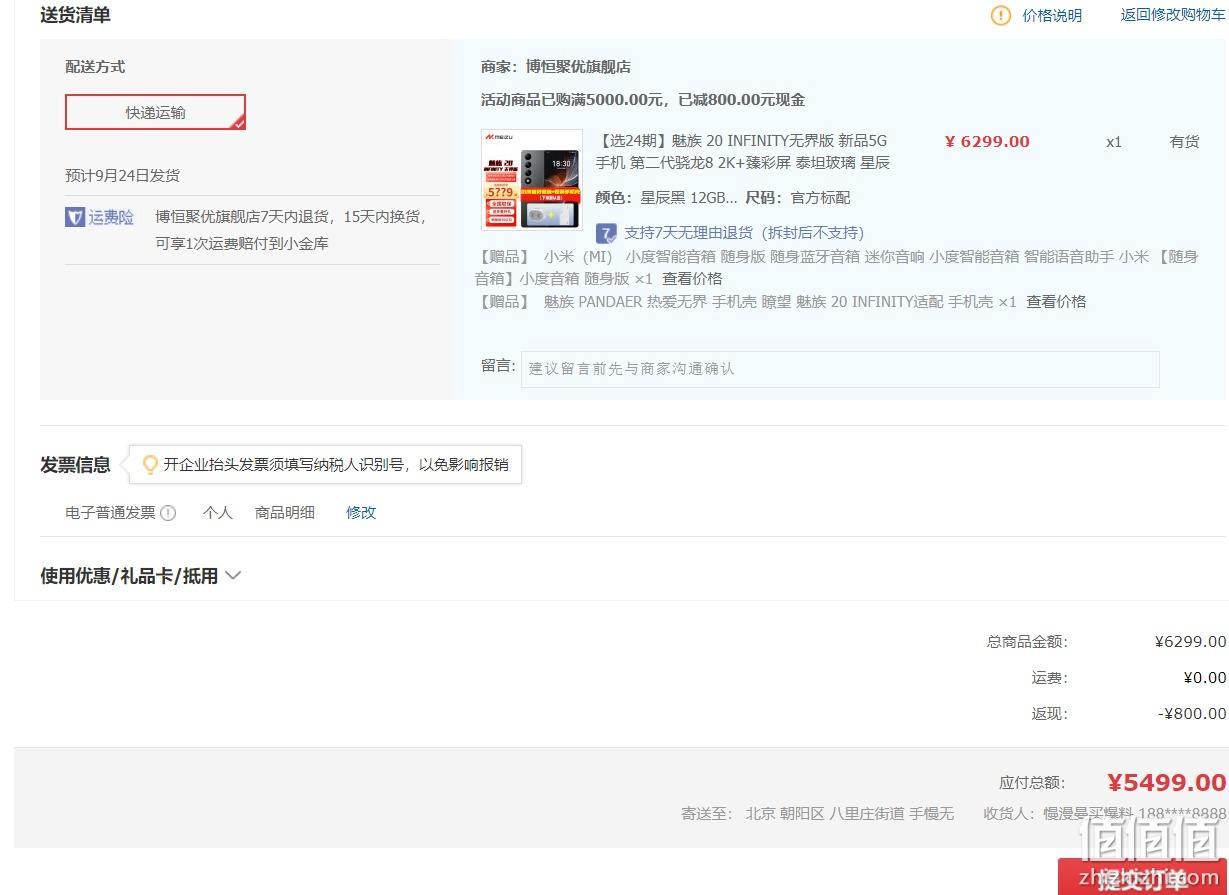The width and height of the screenshot is (1229, 895).
Task: Select 快递运输 delivery method
Action: [155, 112]
